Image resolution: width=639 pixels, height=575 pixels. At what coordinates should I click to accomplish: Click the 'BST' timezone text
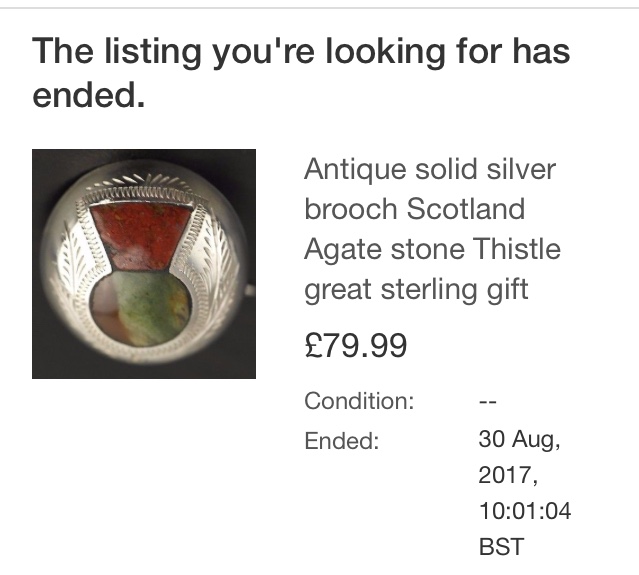pyautogui.click(x=500, y=548)
